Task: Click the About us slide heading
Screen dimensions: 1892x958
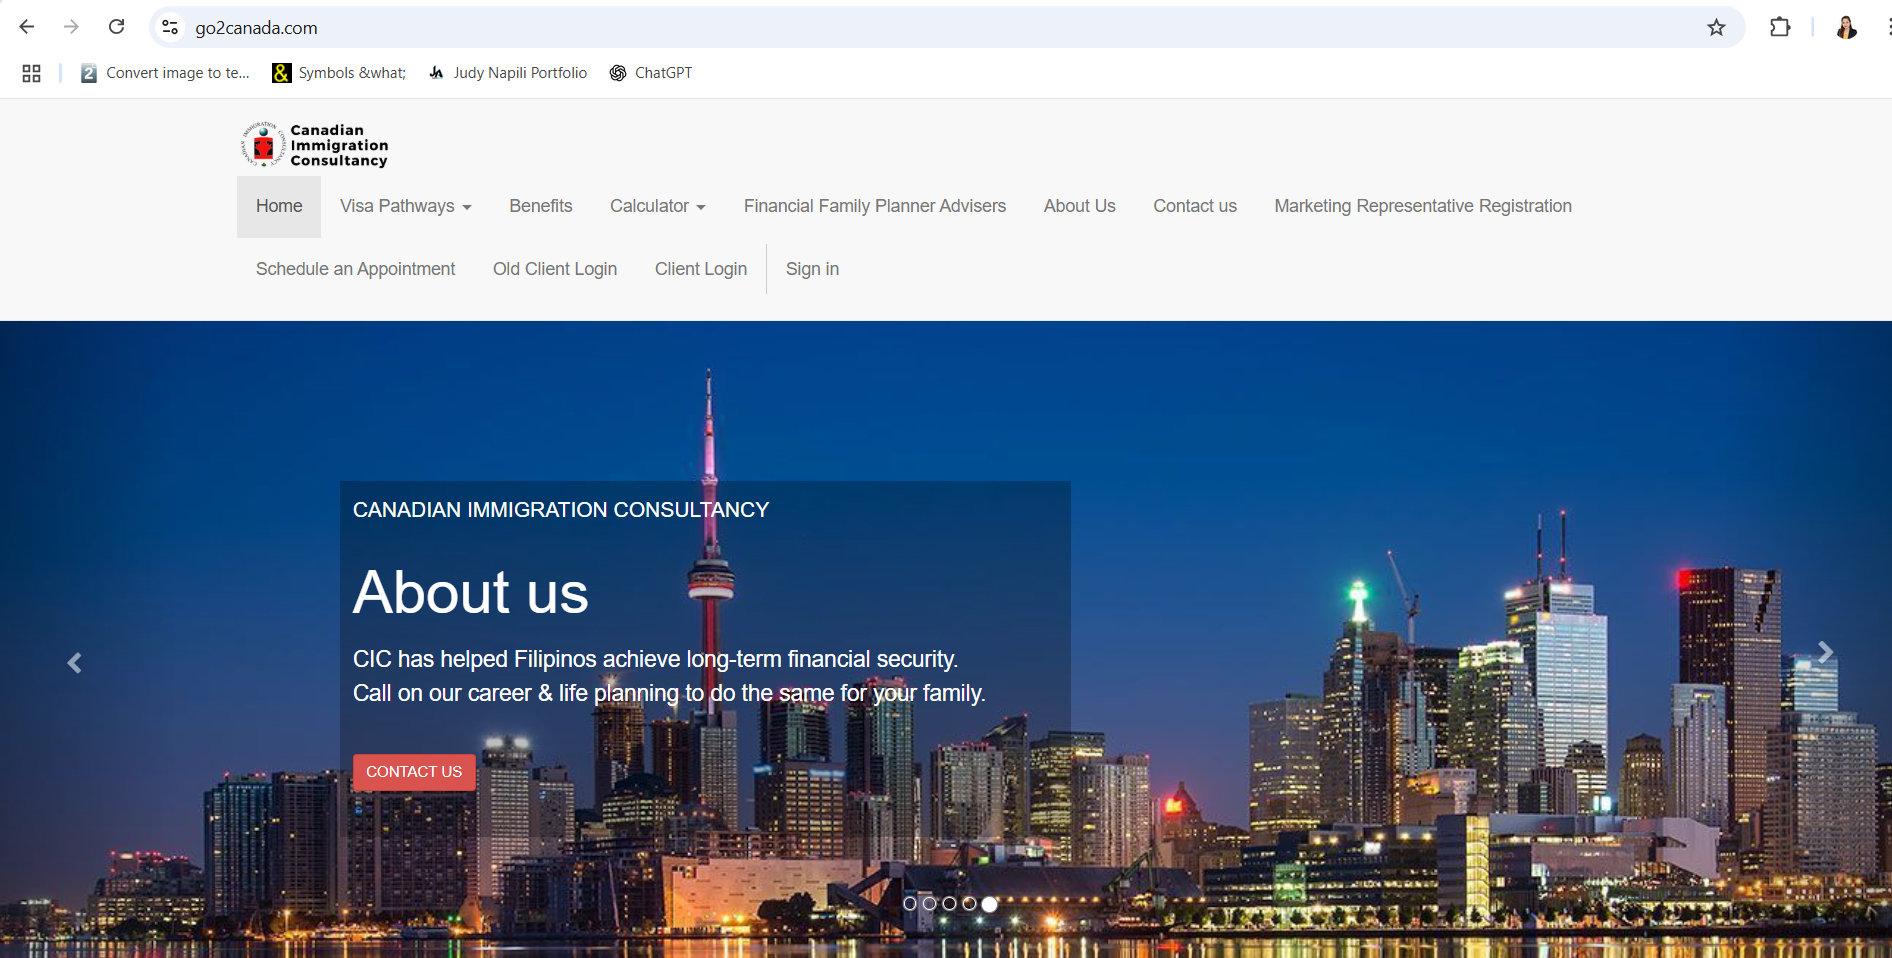Action: [x=471, y=592]
